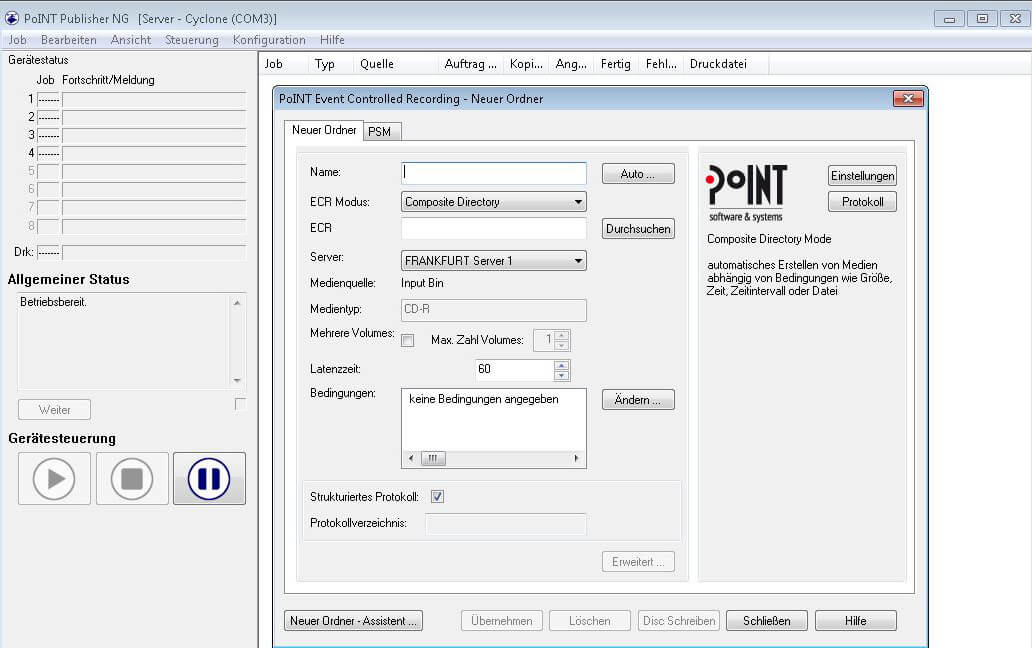The width and height of the screenshot is (1032, 648).
Task: Open the Konfiguration menu
Action: (x=269, y=40)
